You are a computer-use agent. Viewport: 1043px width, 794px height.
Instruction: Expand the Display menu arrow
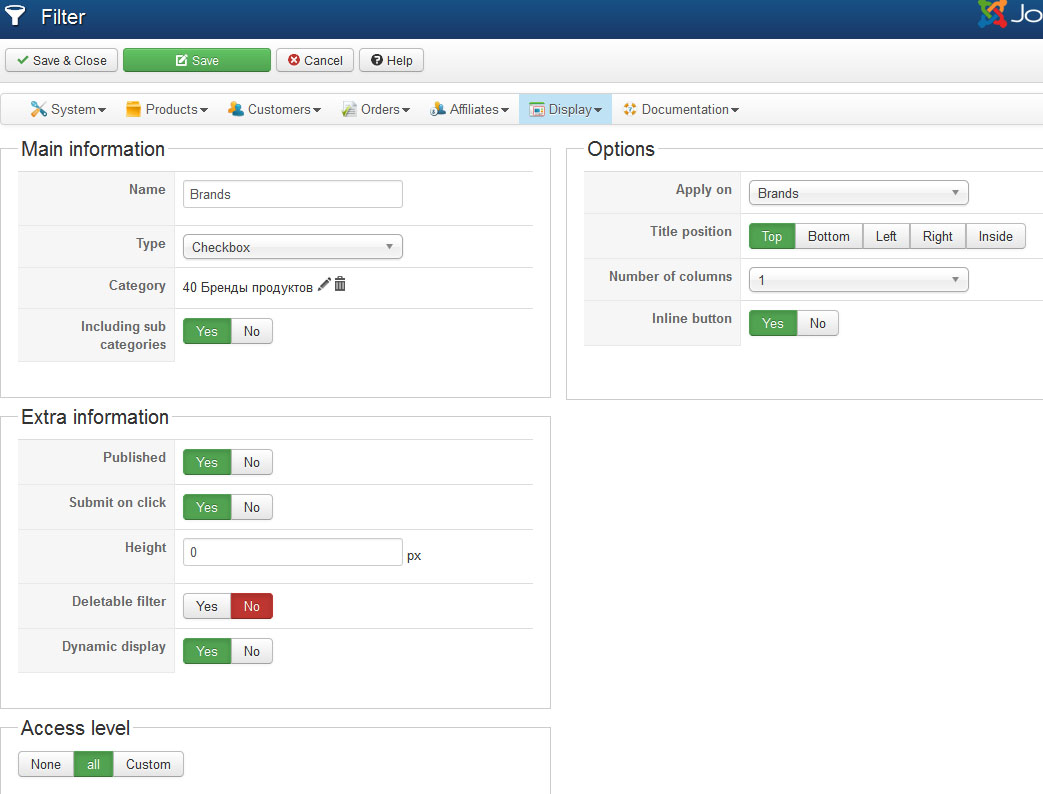coord(598,110)
